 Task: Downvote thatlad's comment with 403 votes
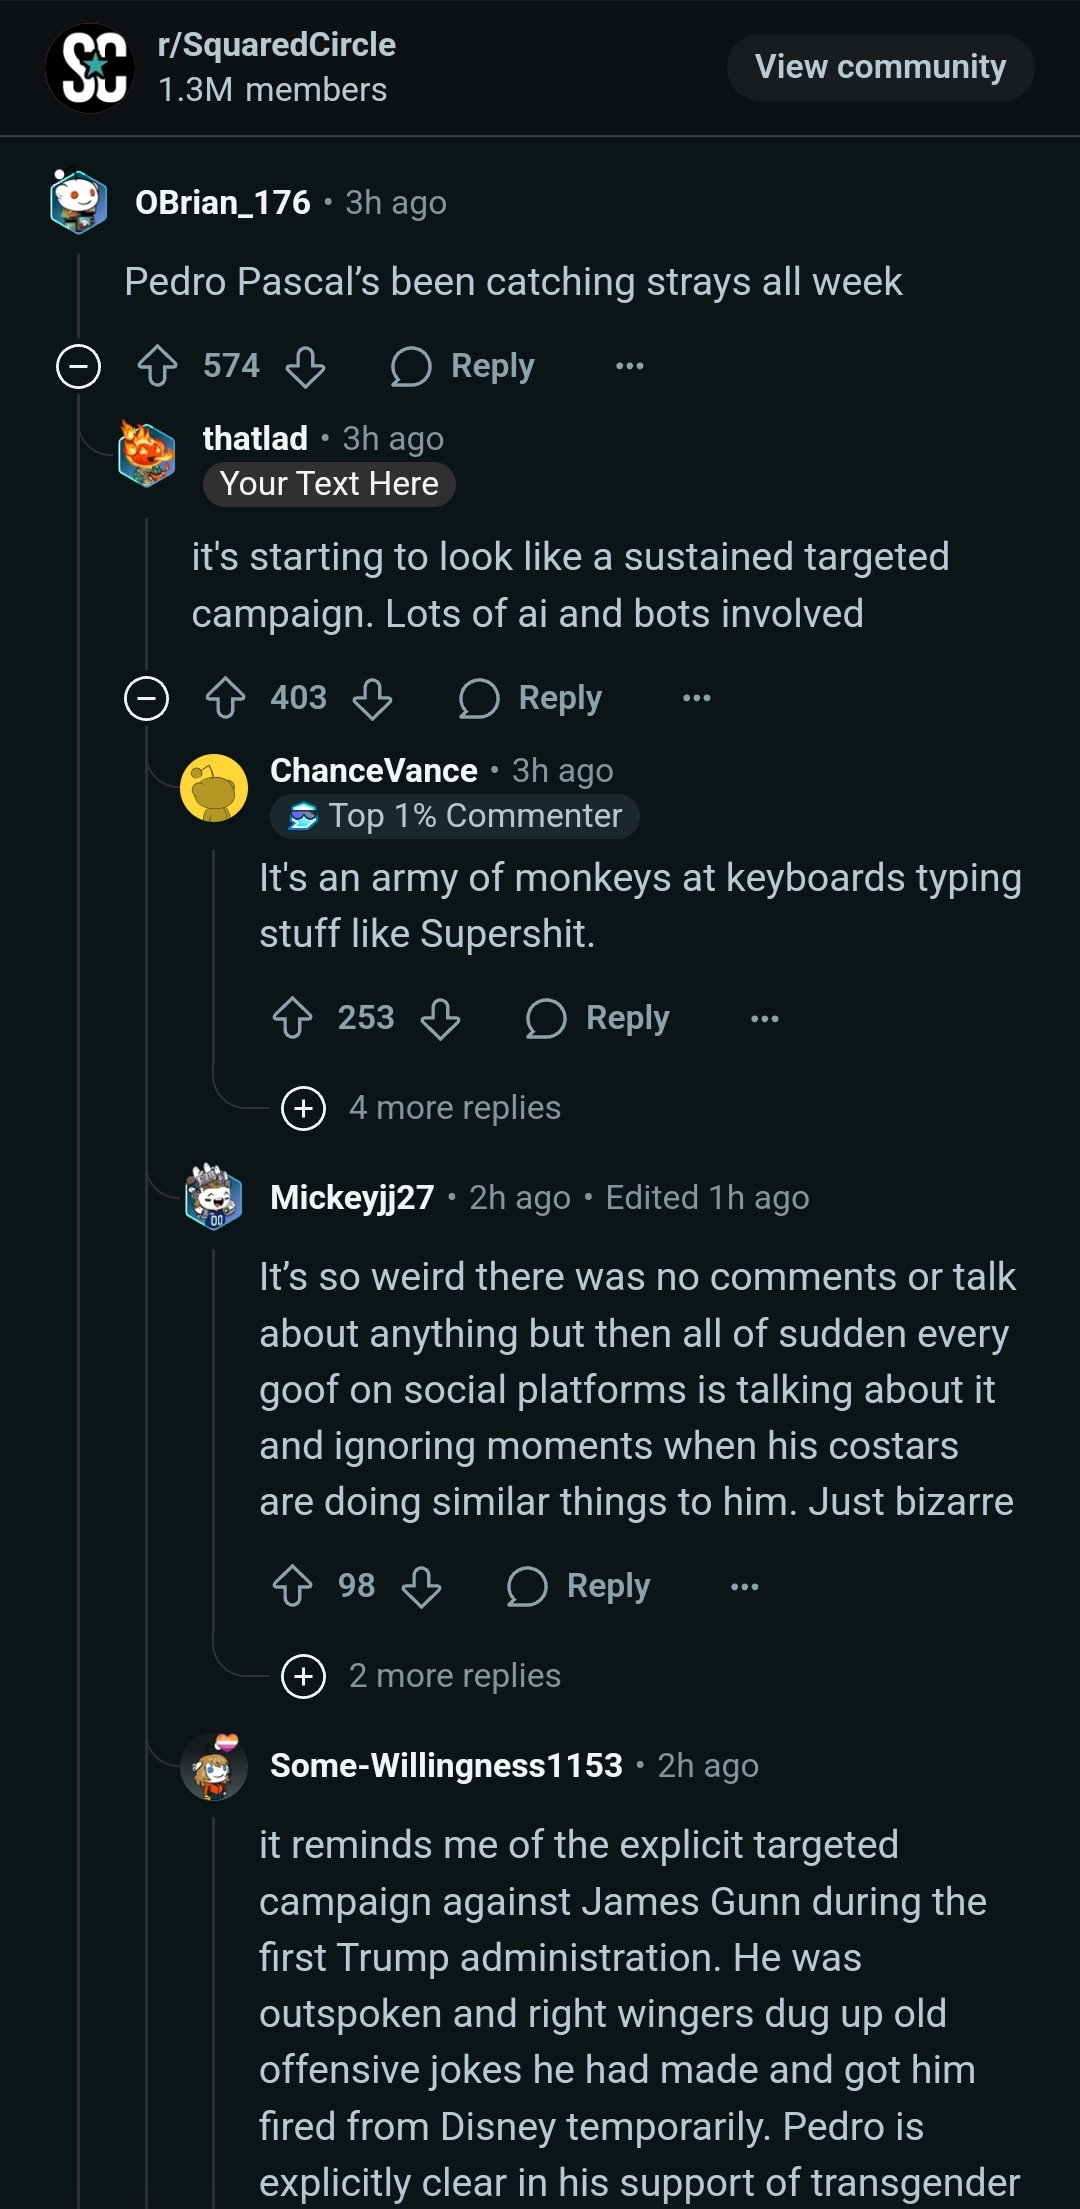pyautogui.click(x=372, y=698)
